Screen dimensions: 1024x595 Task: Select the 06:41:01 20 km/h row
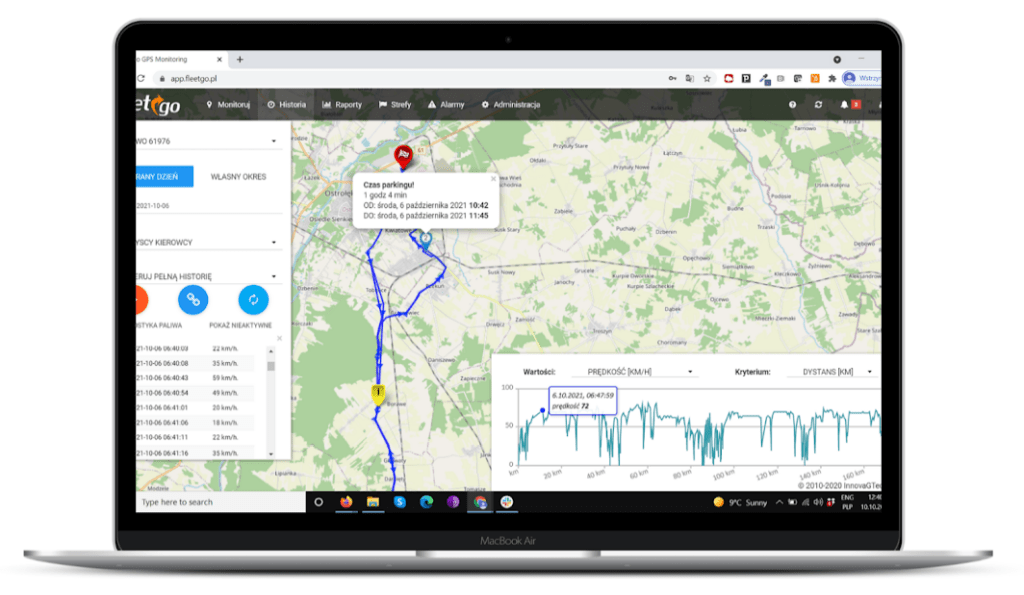click(x=195, y=408)
